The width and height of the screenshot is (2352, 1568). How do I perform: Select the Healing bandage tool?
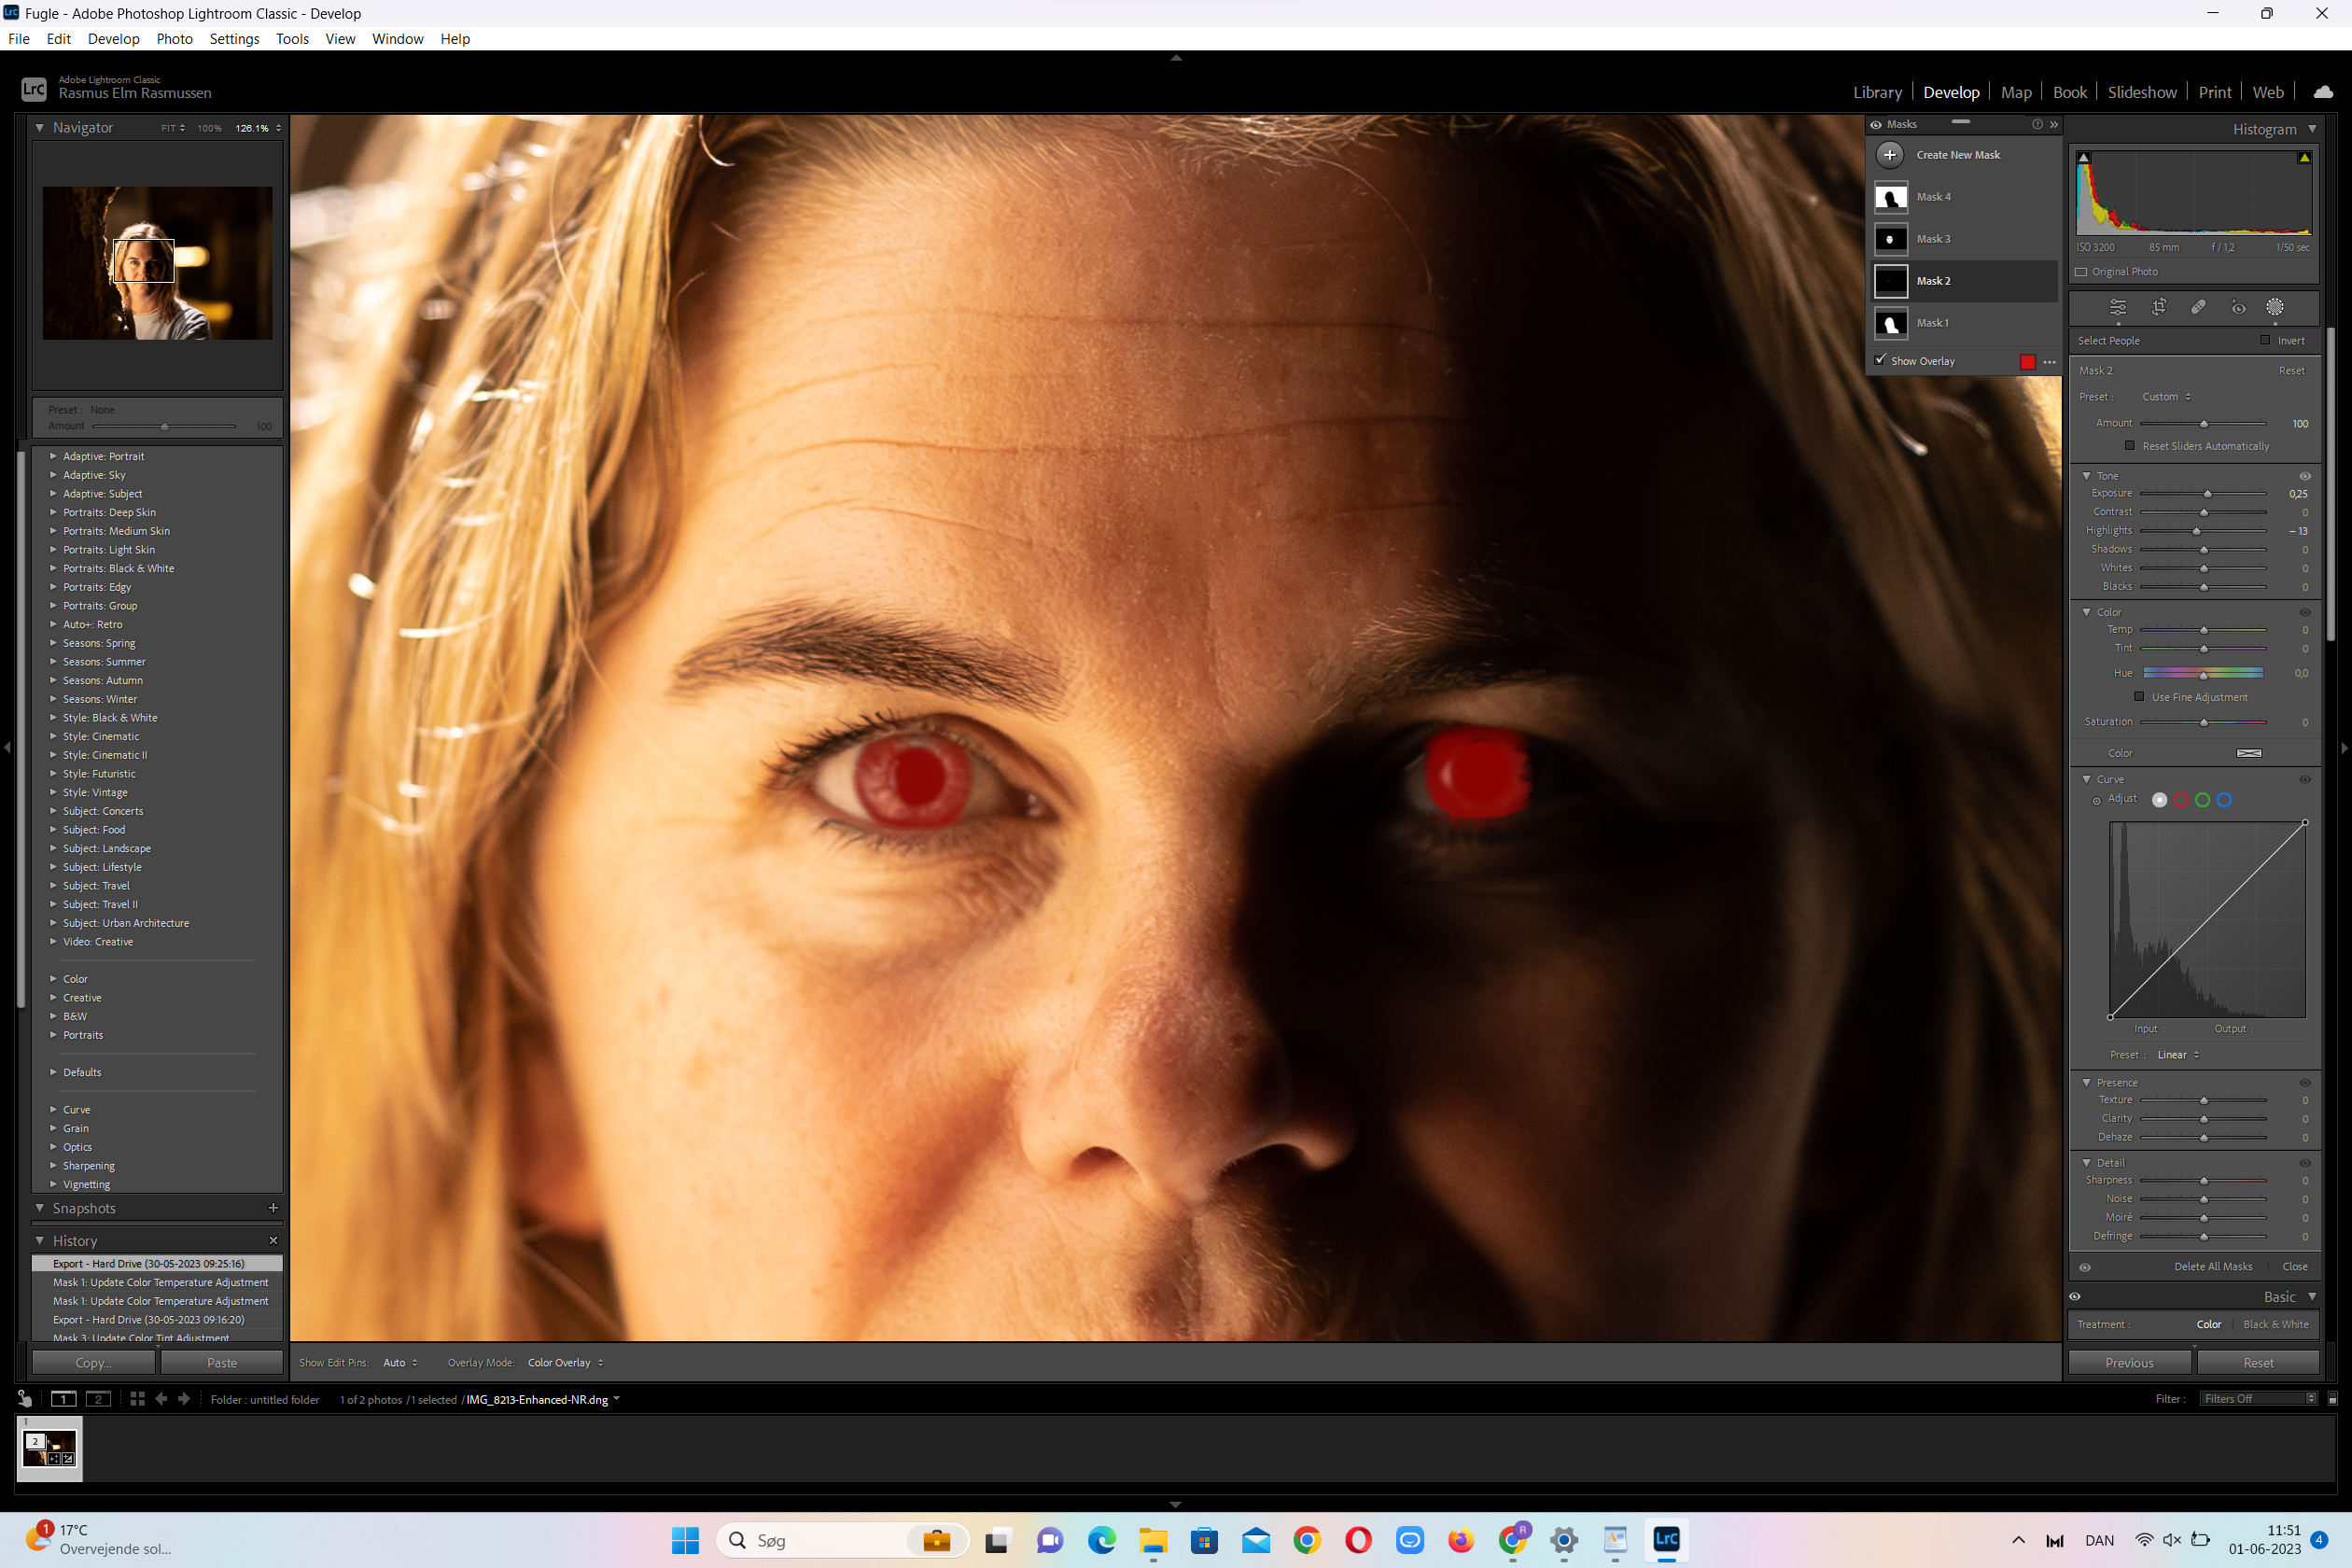coord(2198,307)
